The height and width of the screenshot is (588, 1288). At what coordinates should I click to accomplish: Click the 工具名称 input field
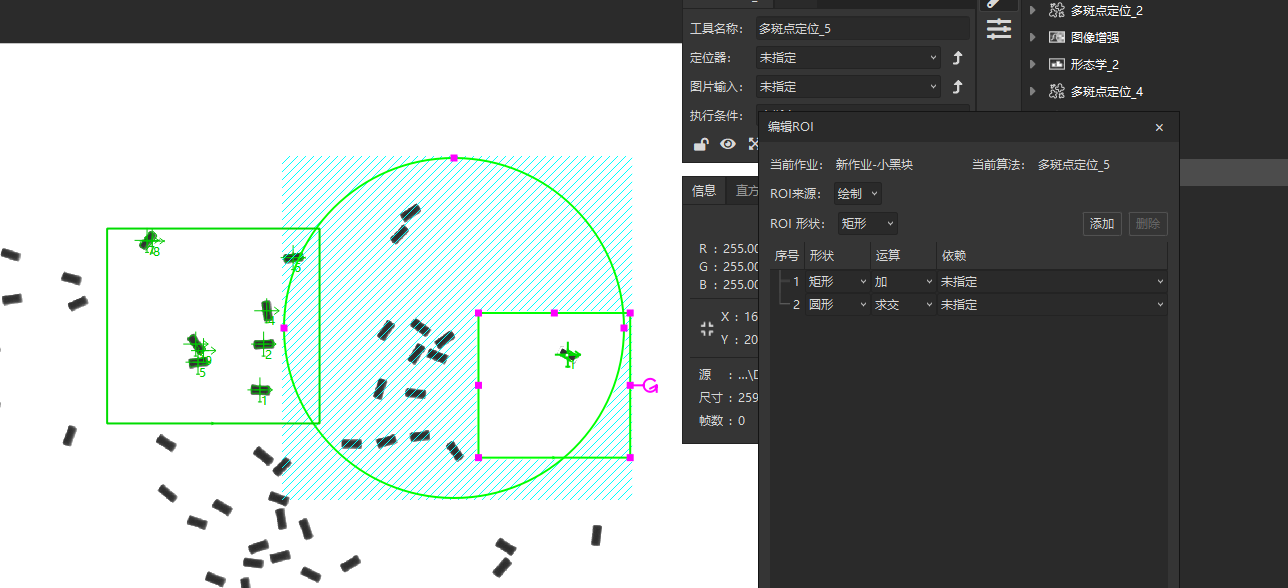tap(862, 29)
